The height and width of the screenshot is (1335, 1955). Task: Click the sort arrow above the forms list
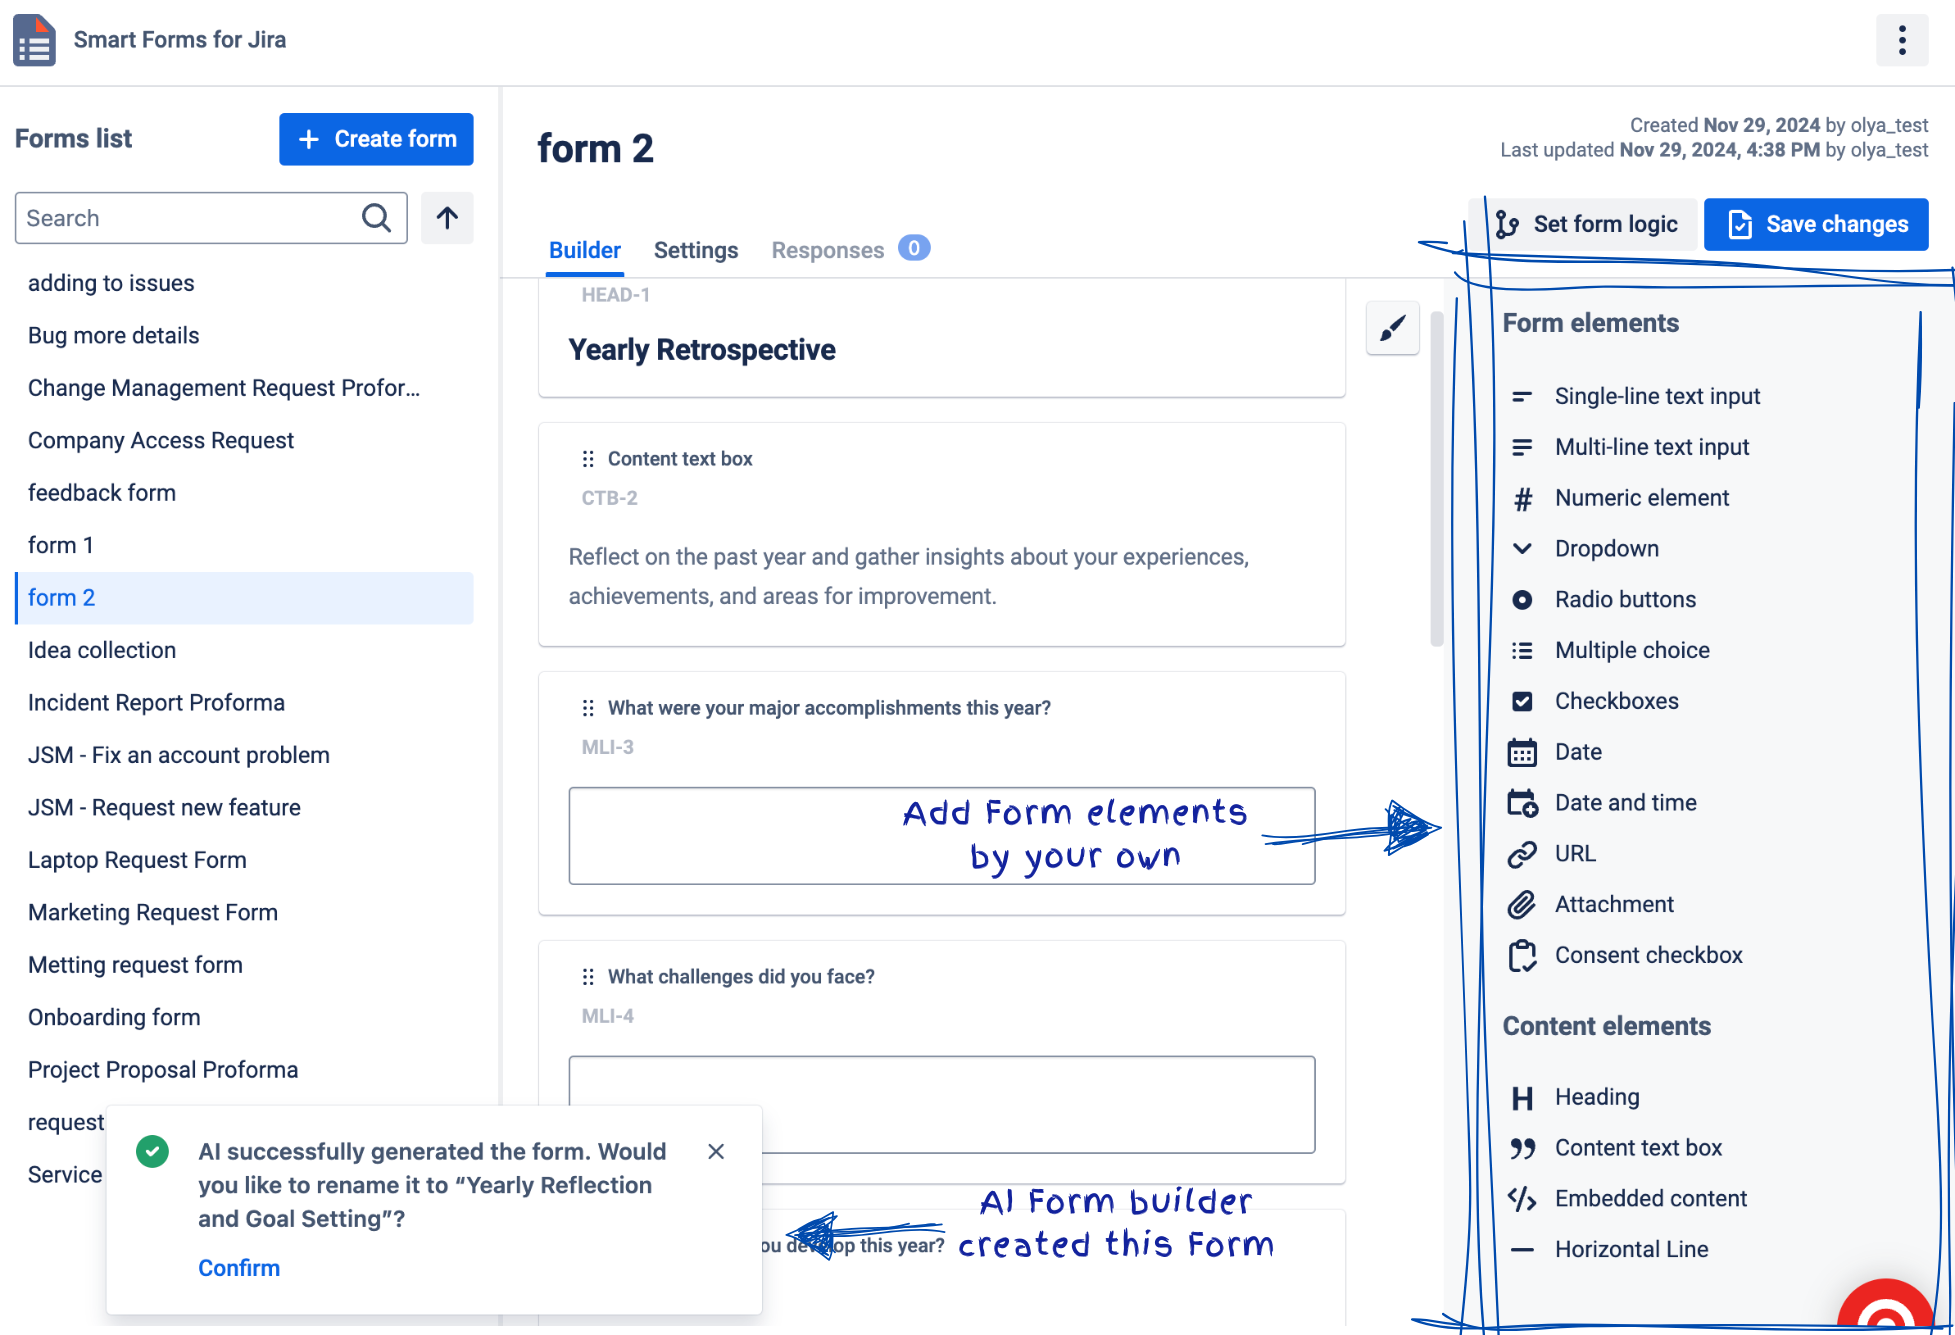pos(447,218)
